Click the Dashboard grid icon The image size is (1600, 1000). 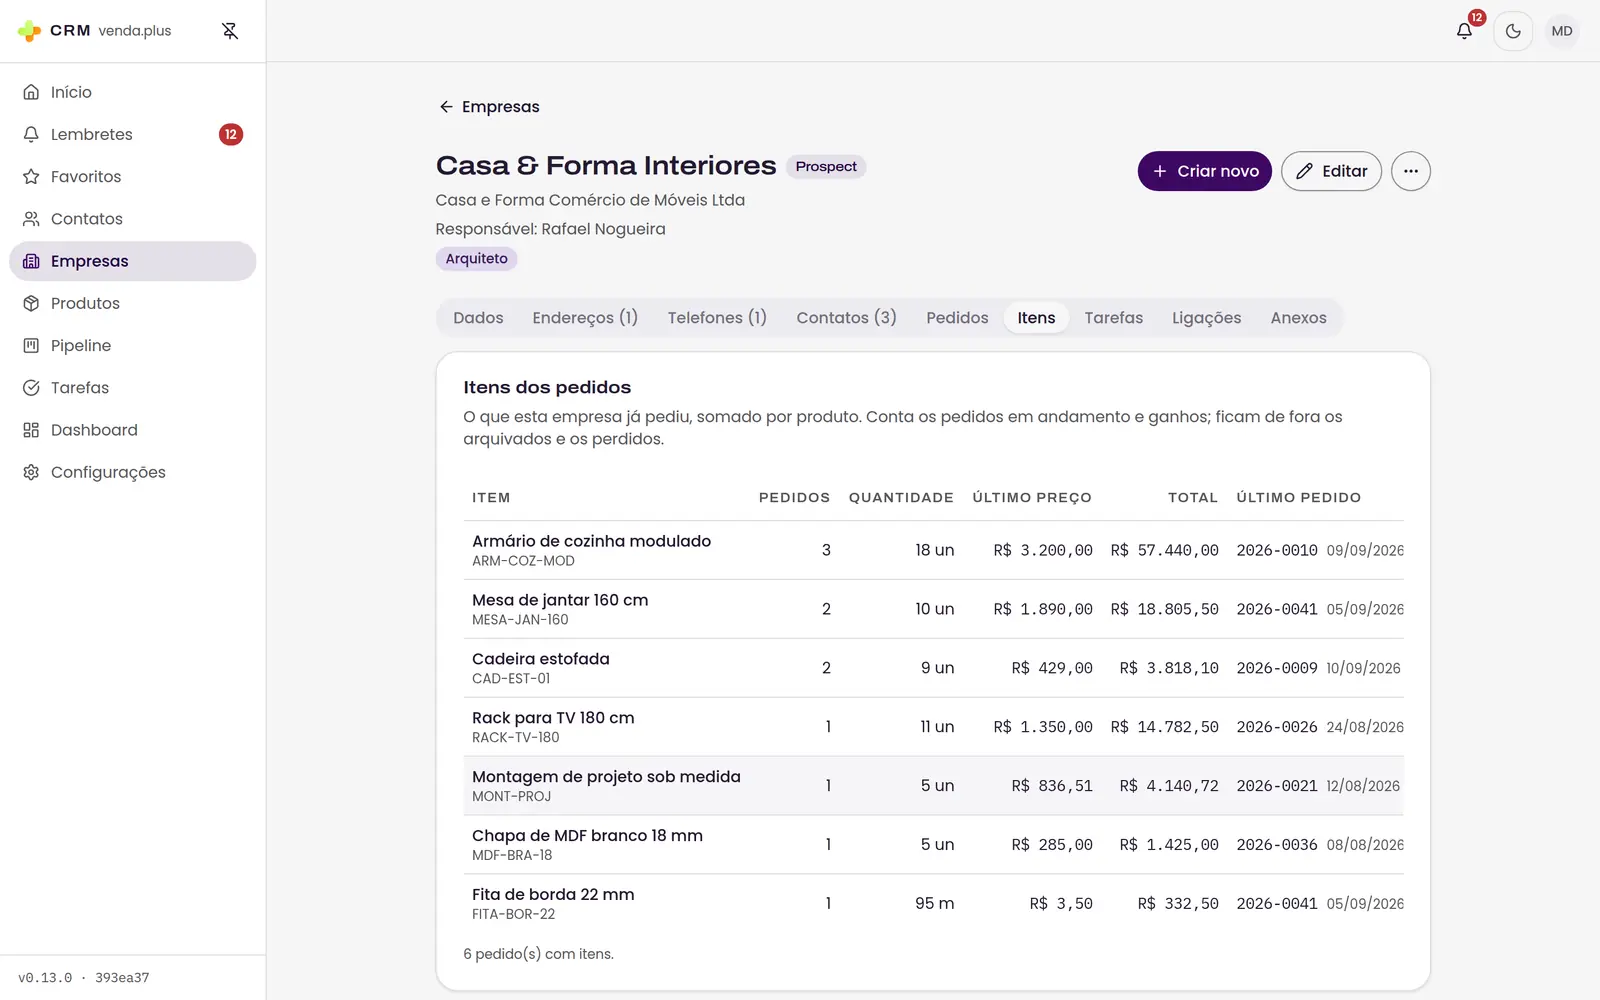click(31, 430)
